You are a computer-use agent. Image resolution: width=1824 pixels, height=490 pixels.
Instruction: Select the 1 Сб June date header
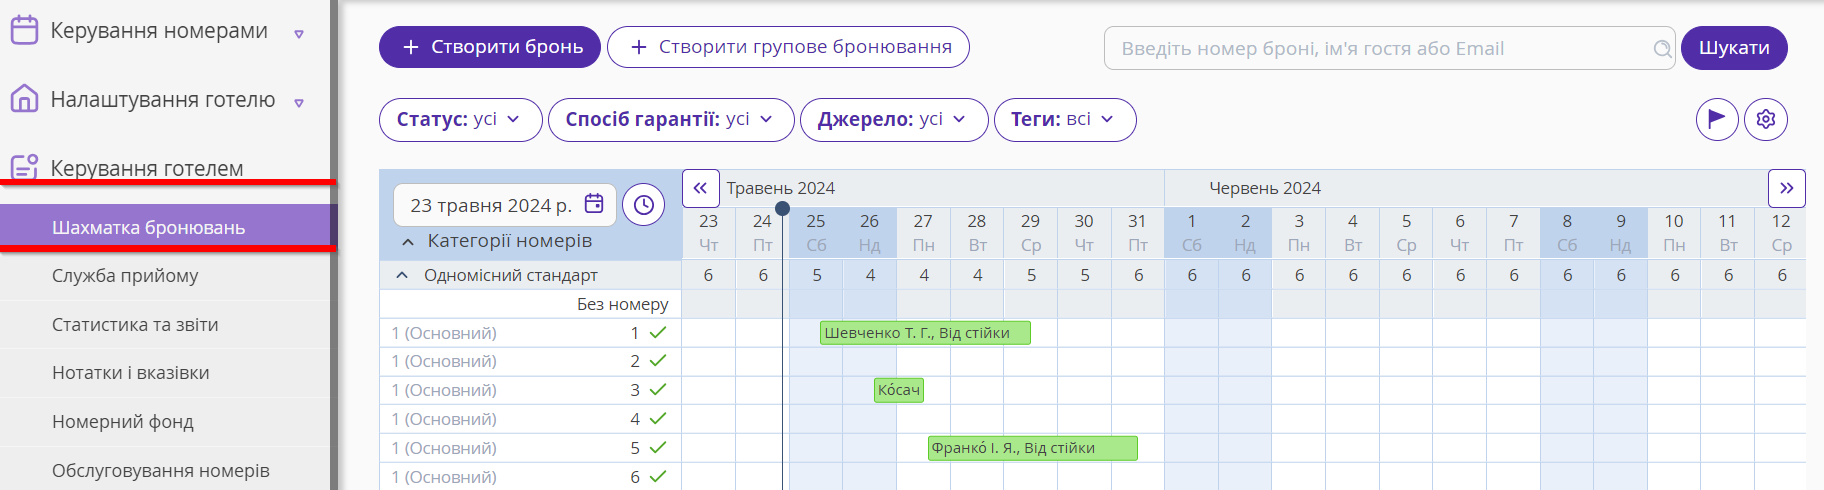pyautogui.click(x=1192, y=232)
